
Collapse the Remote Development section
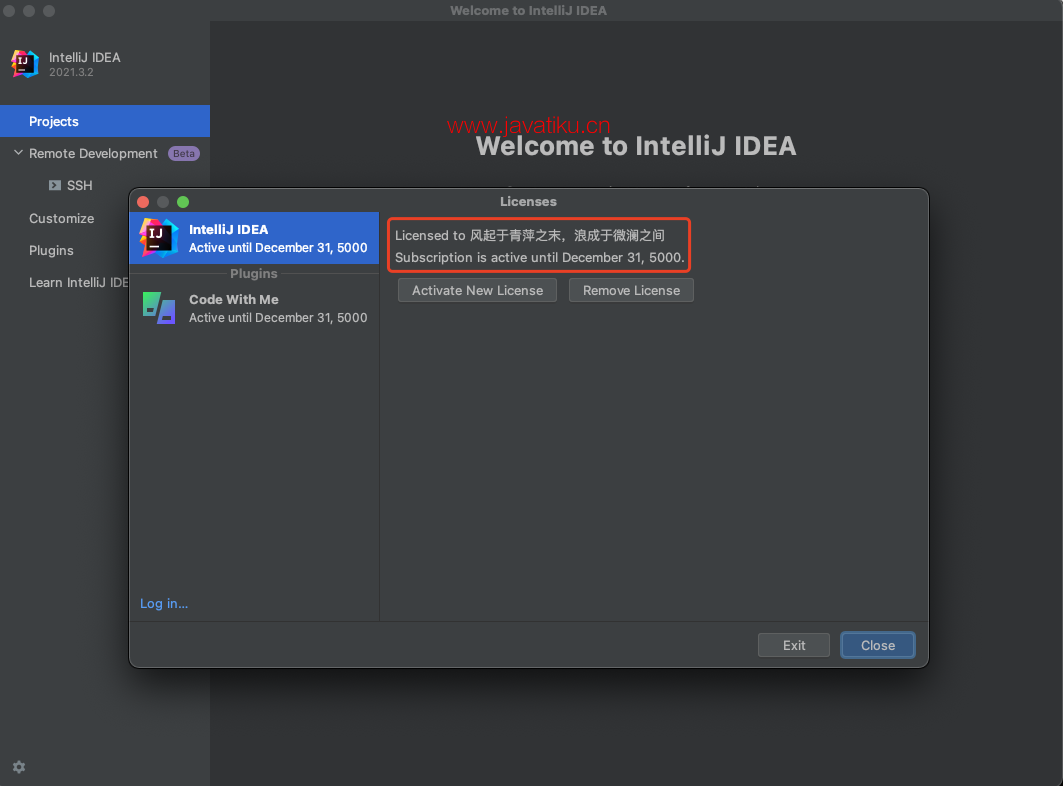point(18,153)
